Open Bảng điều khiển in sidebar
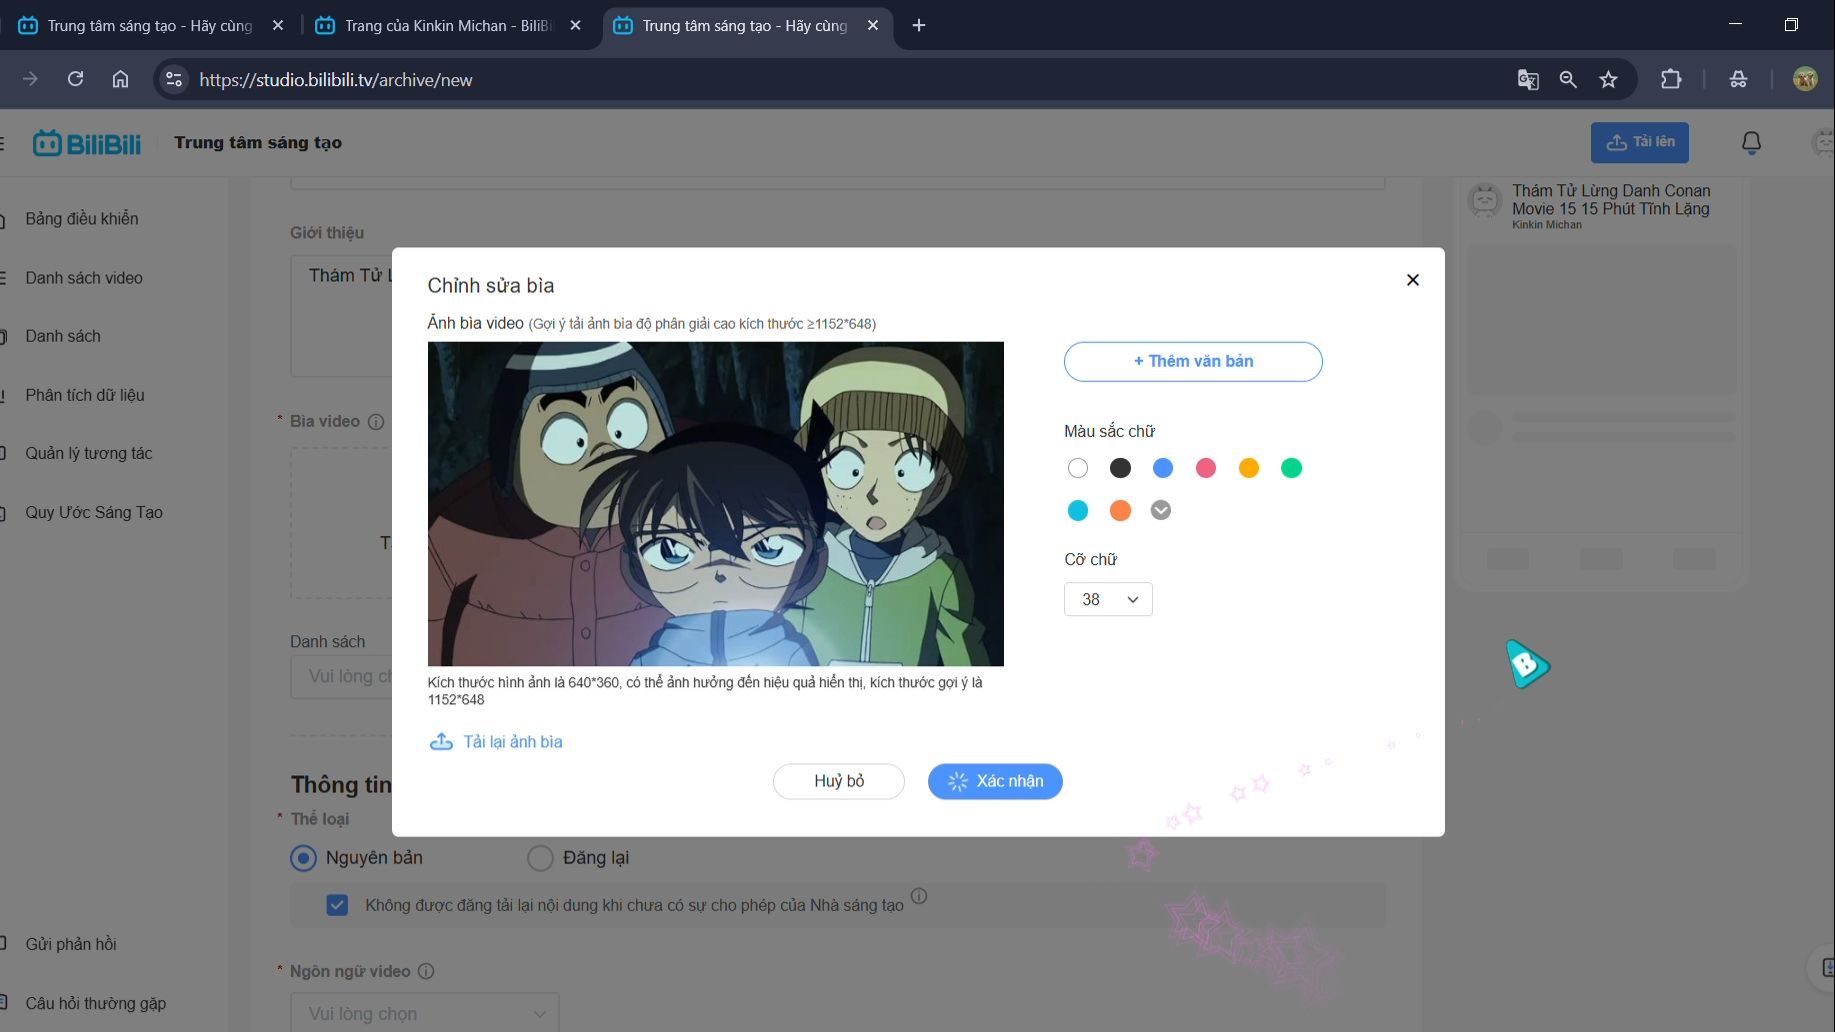 [x=82, y=219]
